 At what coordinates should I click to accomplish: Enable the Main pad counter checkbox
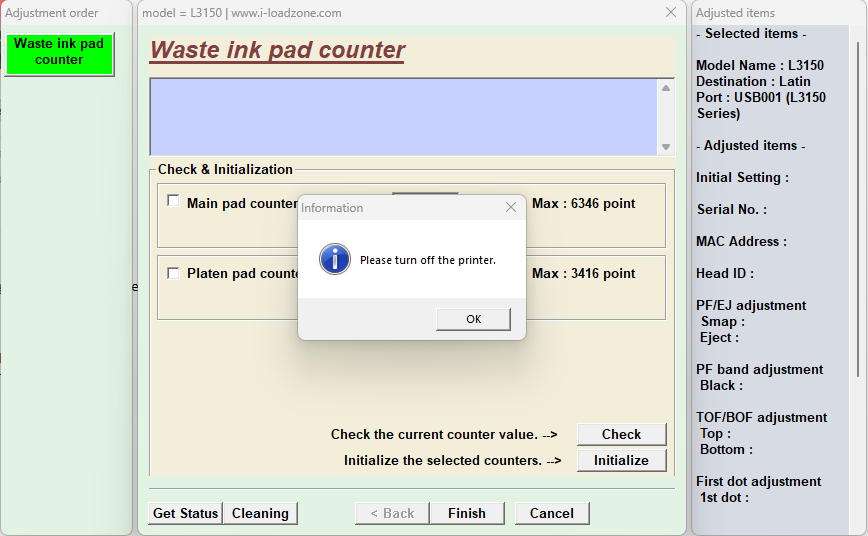tap(174, 202)
